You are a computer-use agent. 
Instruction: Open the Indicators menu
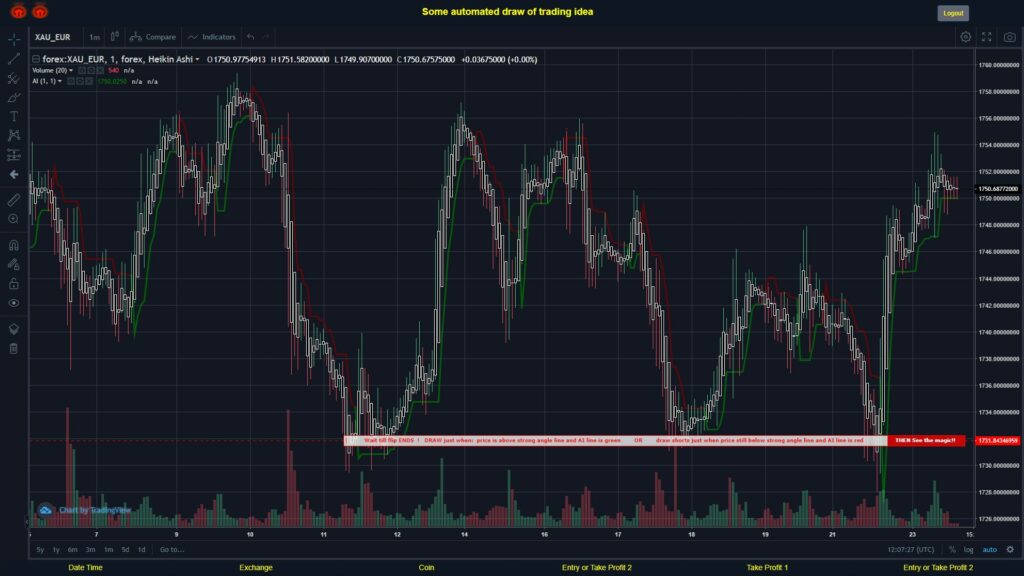(x=212, y=37)
